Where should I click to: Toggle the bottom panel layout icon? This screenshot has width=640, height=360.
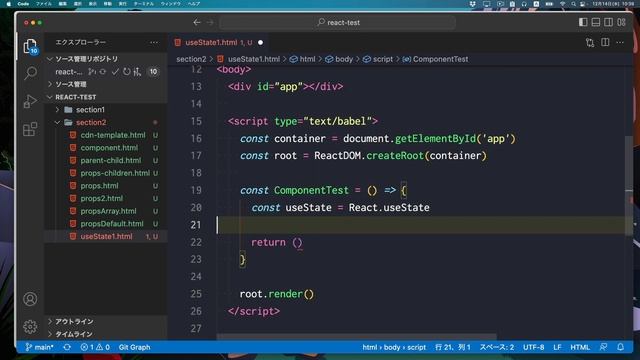click(596, 22)
